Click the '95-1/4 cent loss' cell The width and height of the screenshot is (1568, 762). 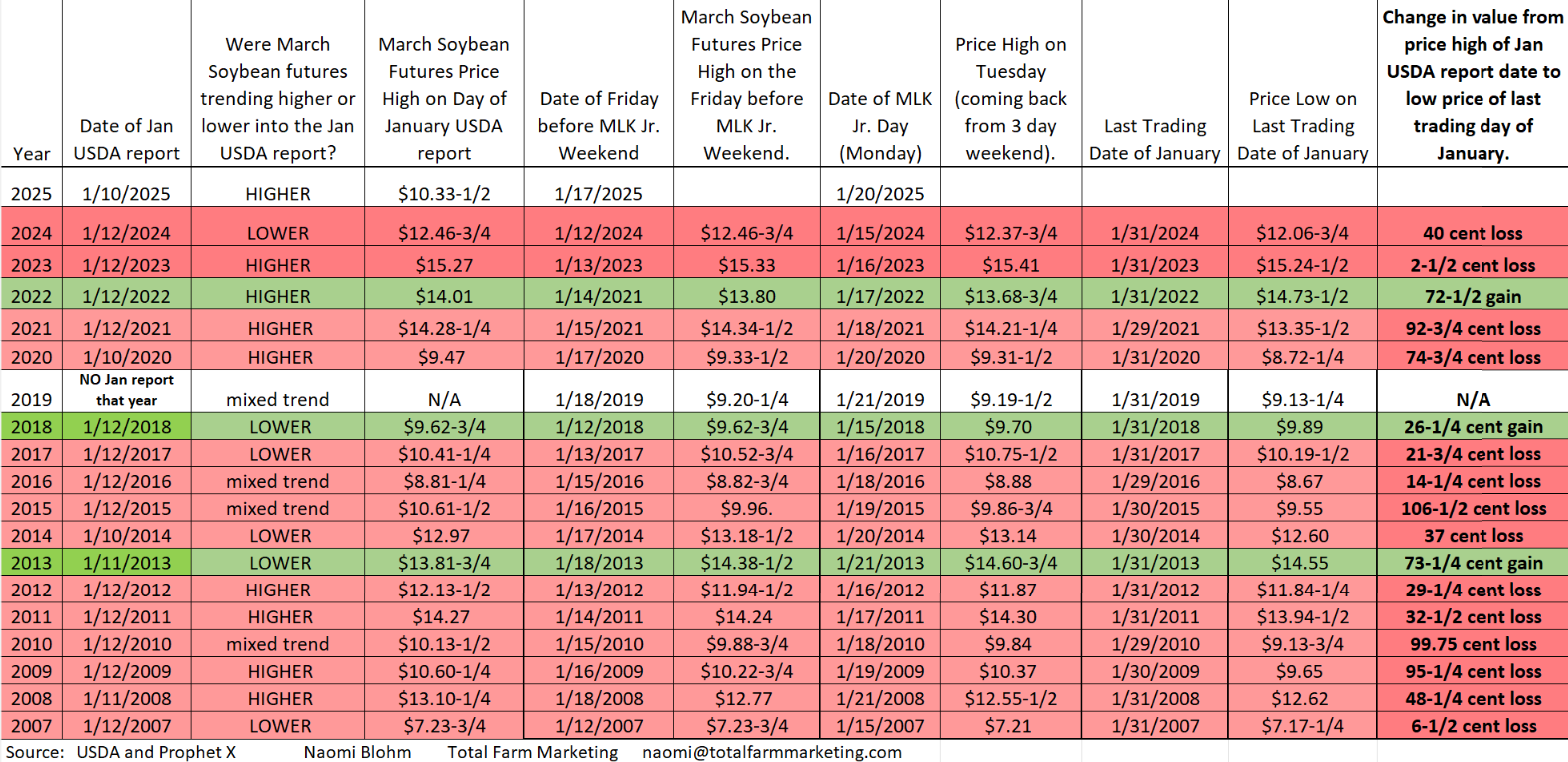[x=1472, y=671]
